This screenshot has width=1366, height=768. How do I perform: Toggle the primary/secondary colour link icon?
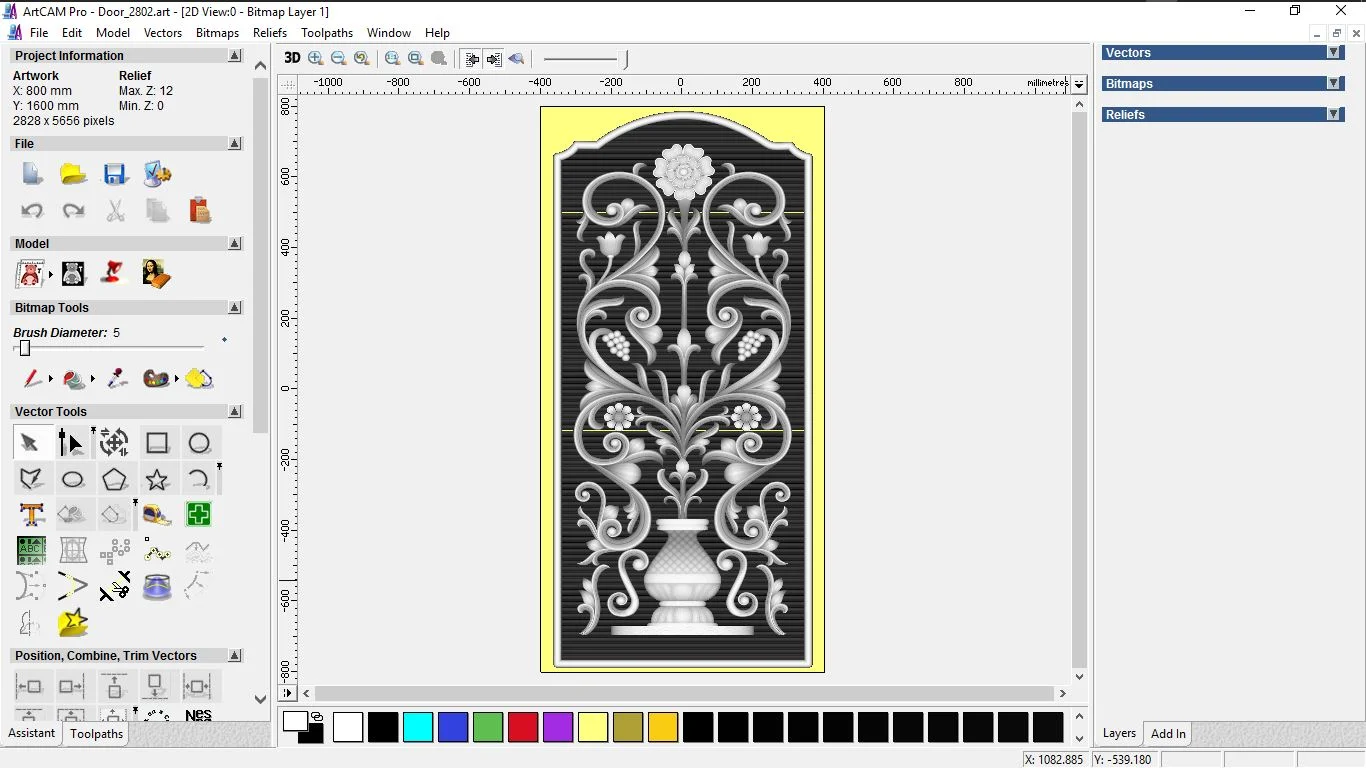[317, 716]
